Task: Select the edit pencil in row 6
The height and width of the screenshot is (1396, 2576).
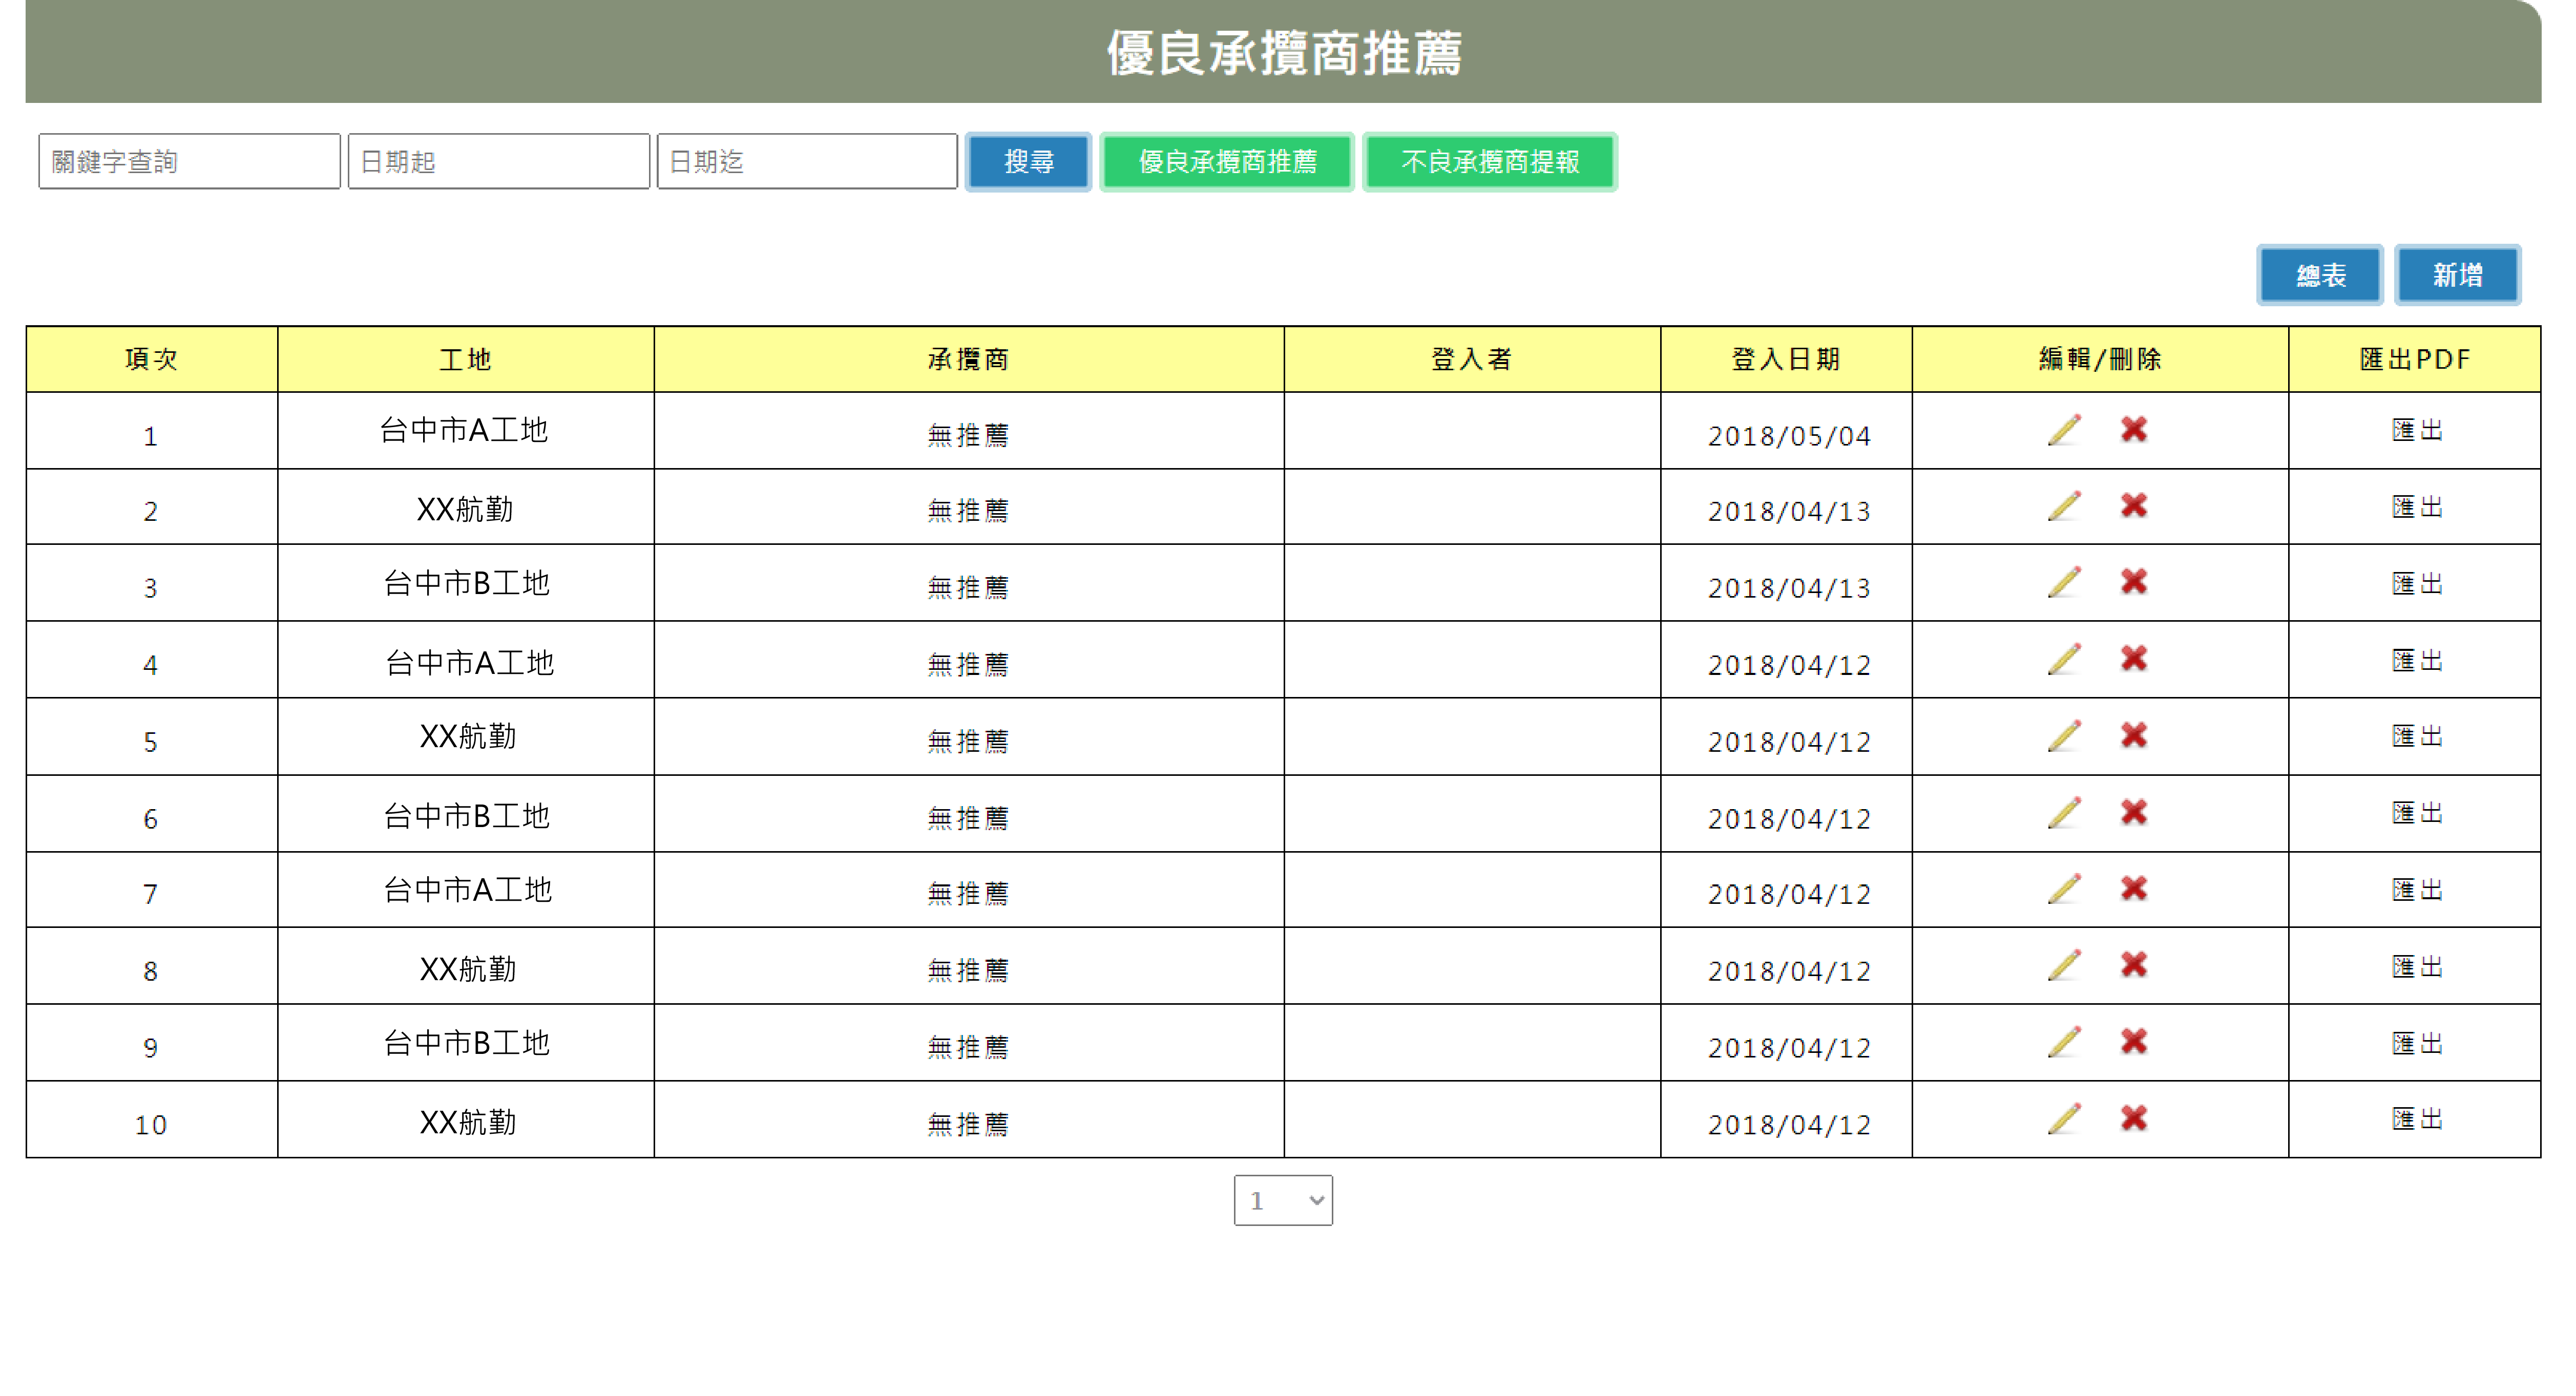Action: 2064,813
